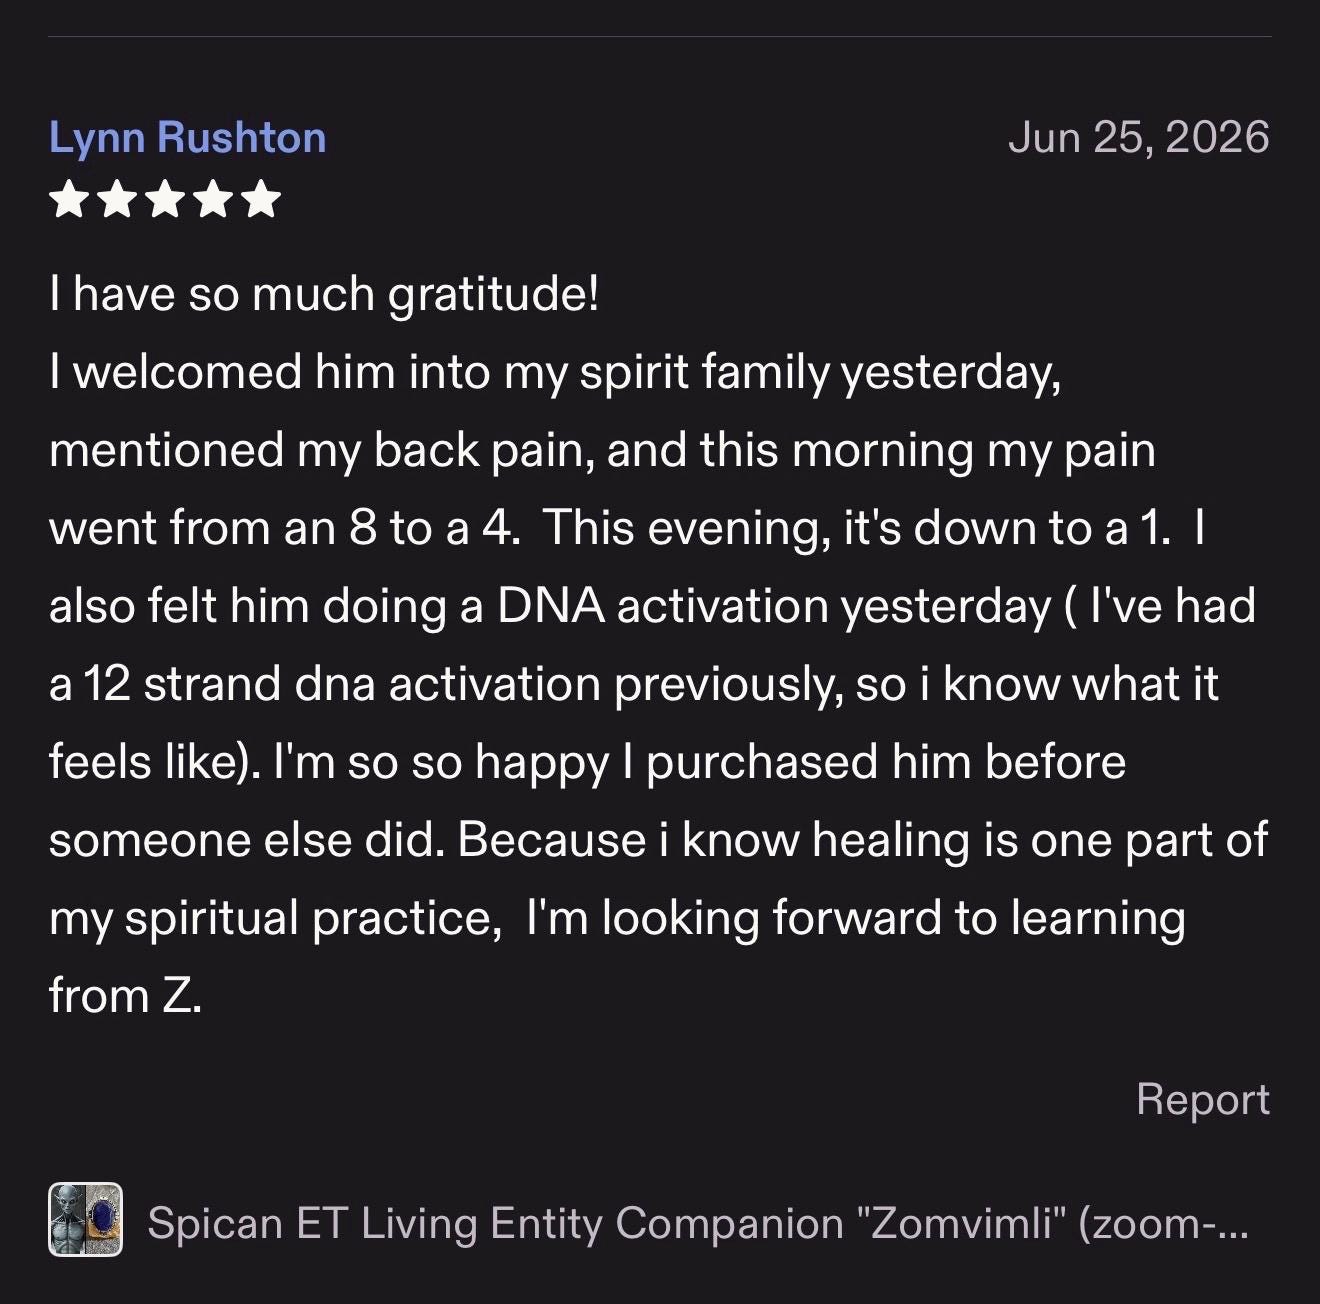Report this review

1203,1099
